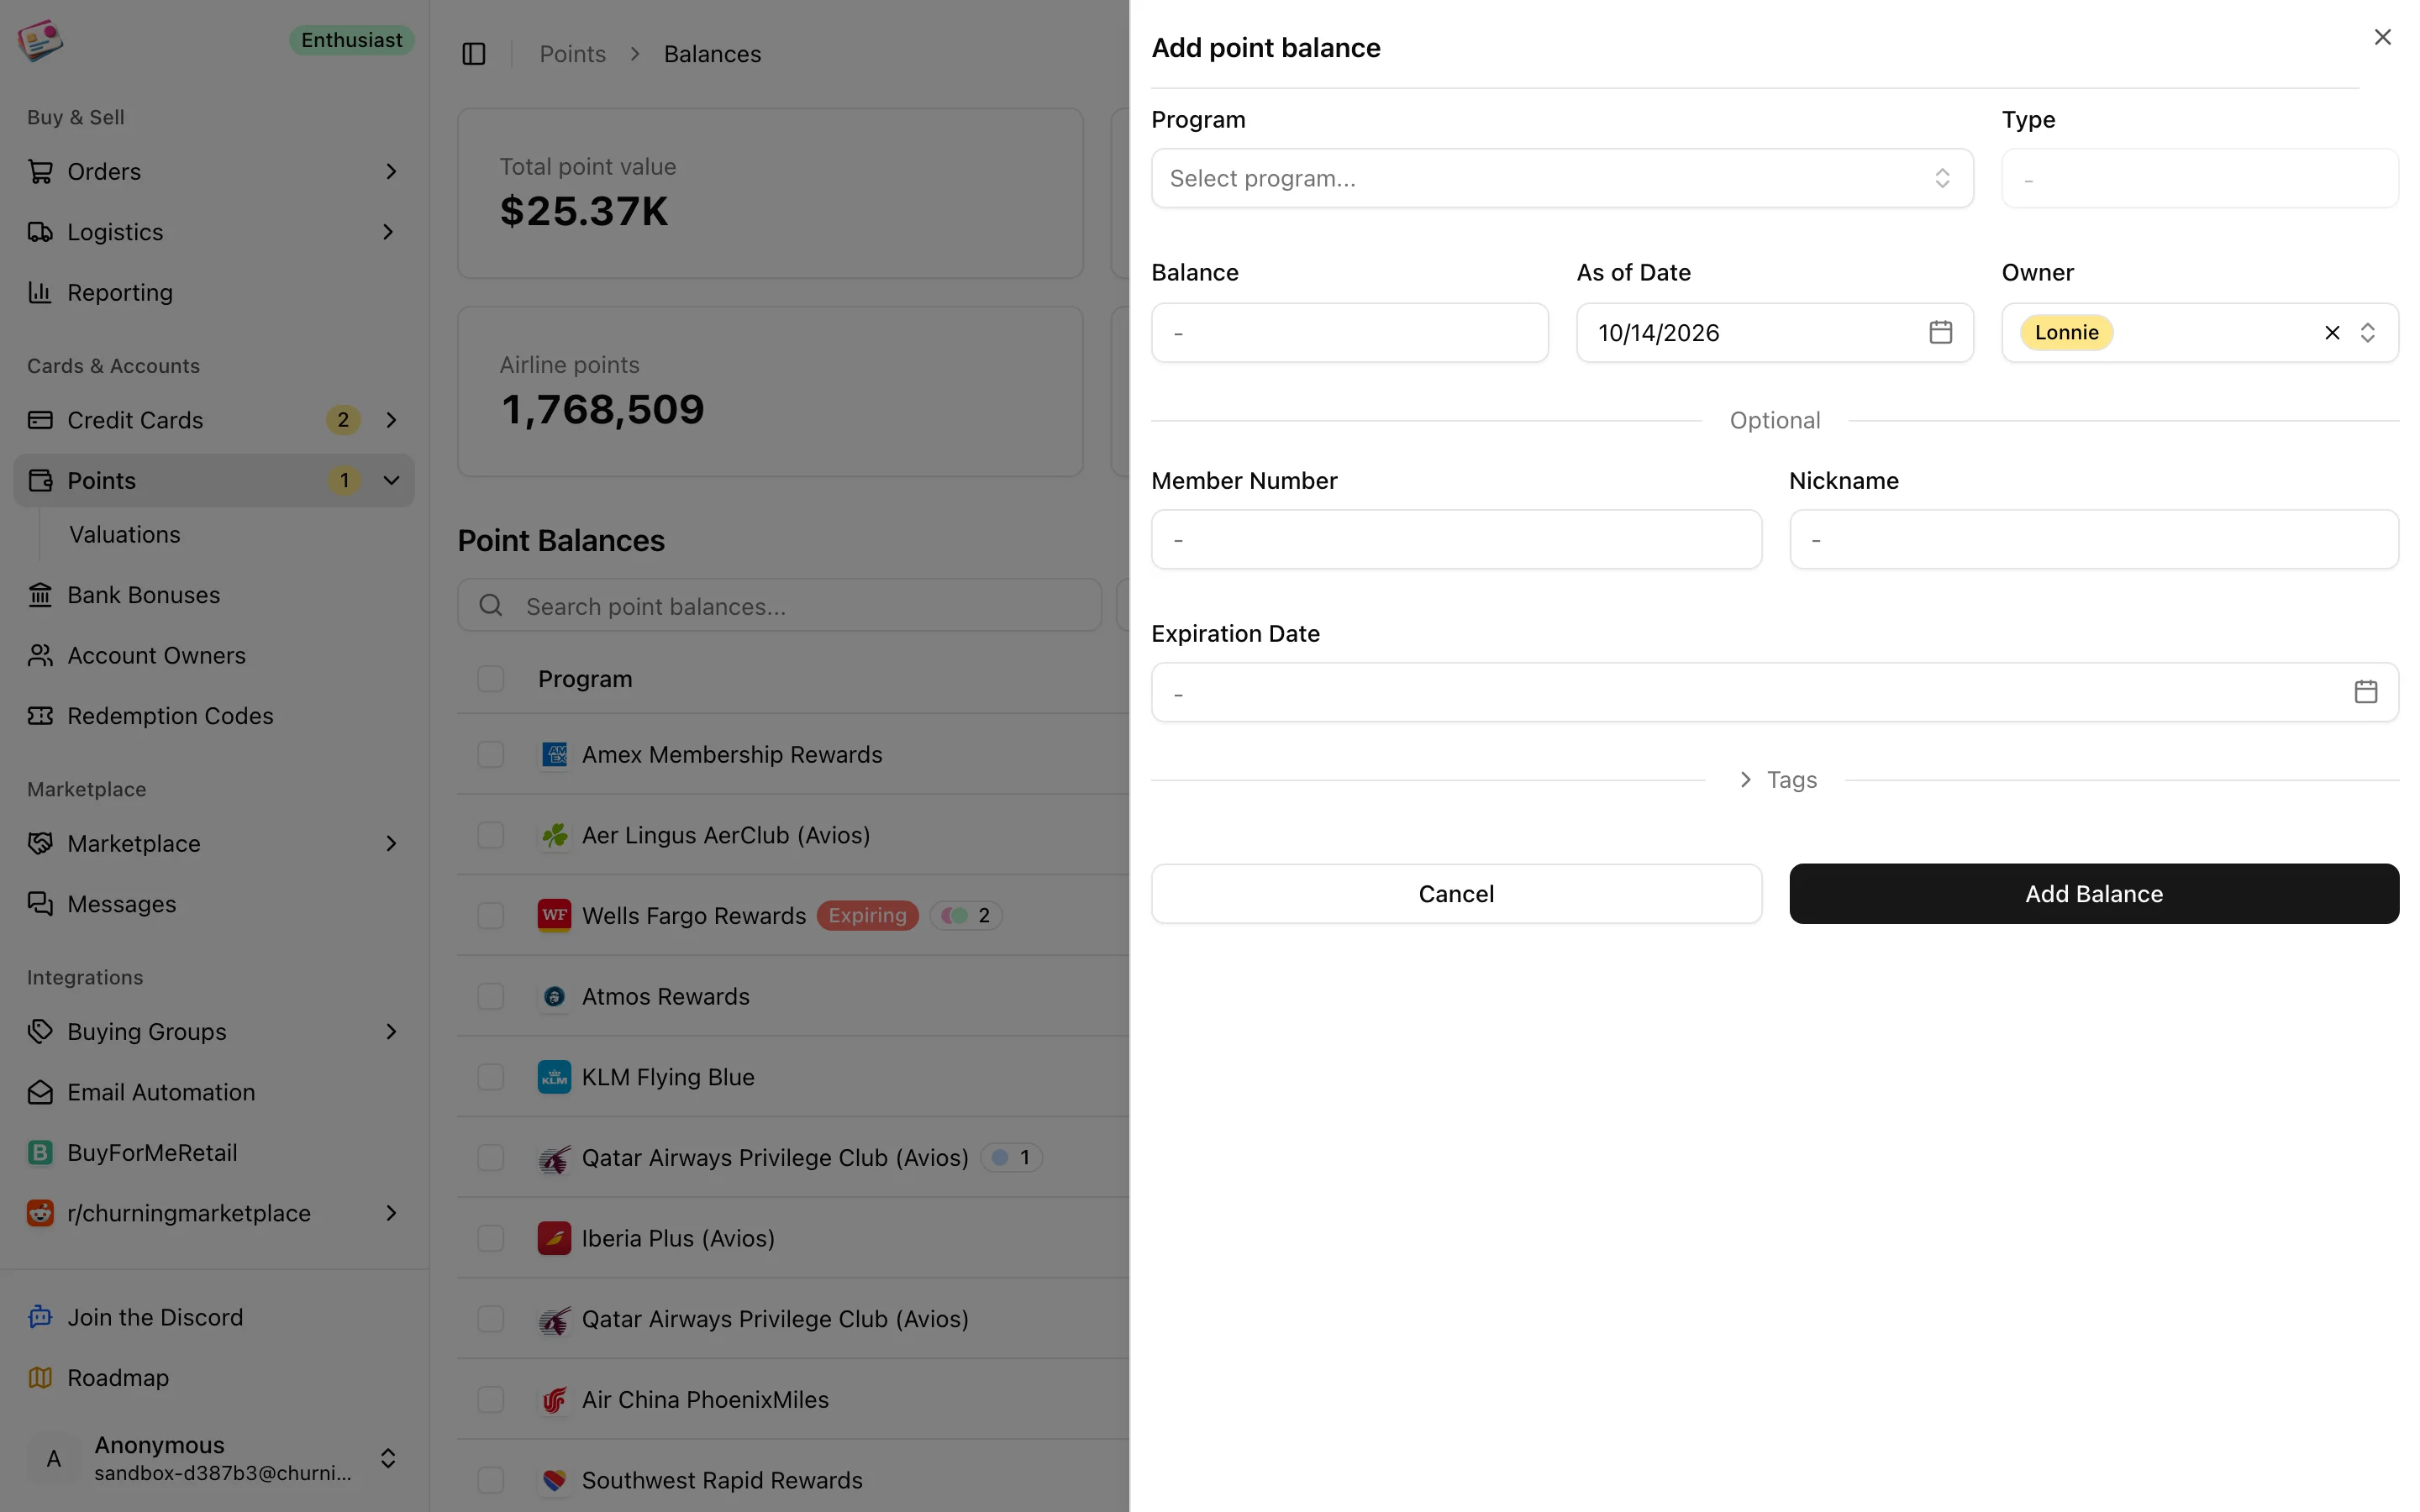Click the app logo icon
The width and height of the screenshot is (2420, 1512).
click(40, 40)
